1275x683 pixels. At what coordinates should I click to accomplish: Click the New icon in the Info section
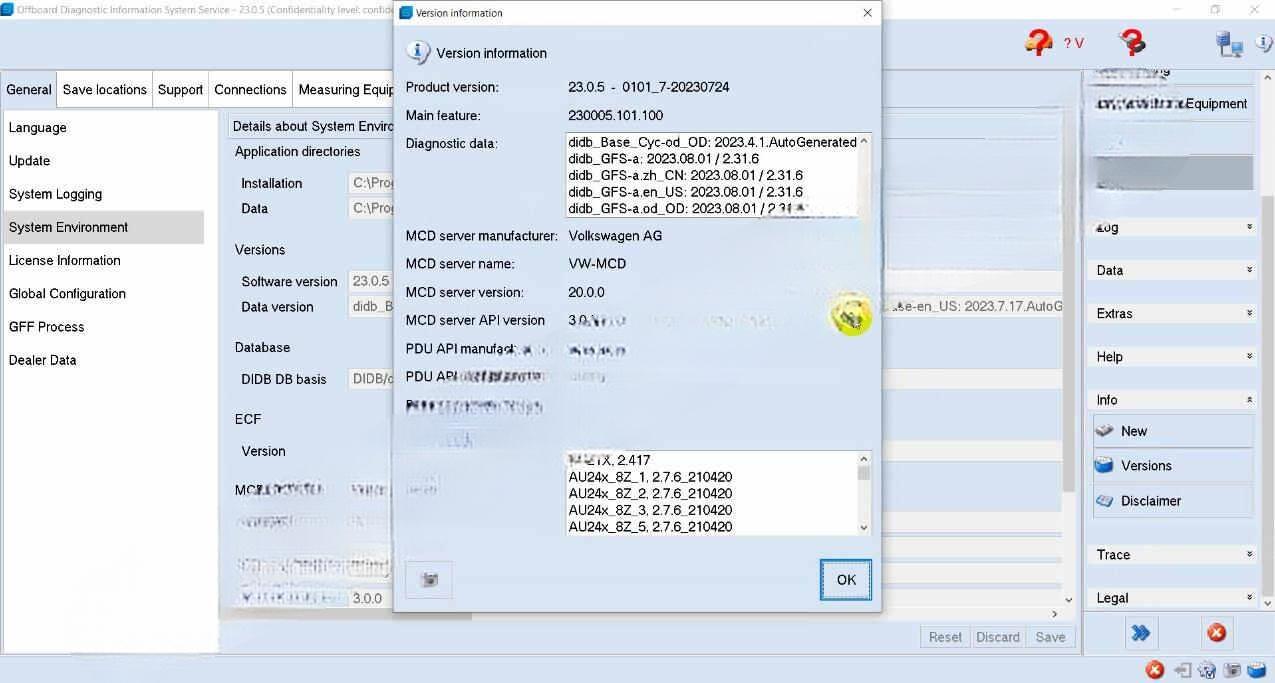coord(1105,431)
